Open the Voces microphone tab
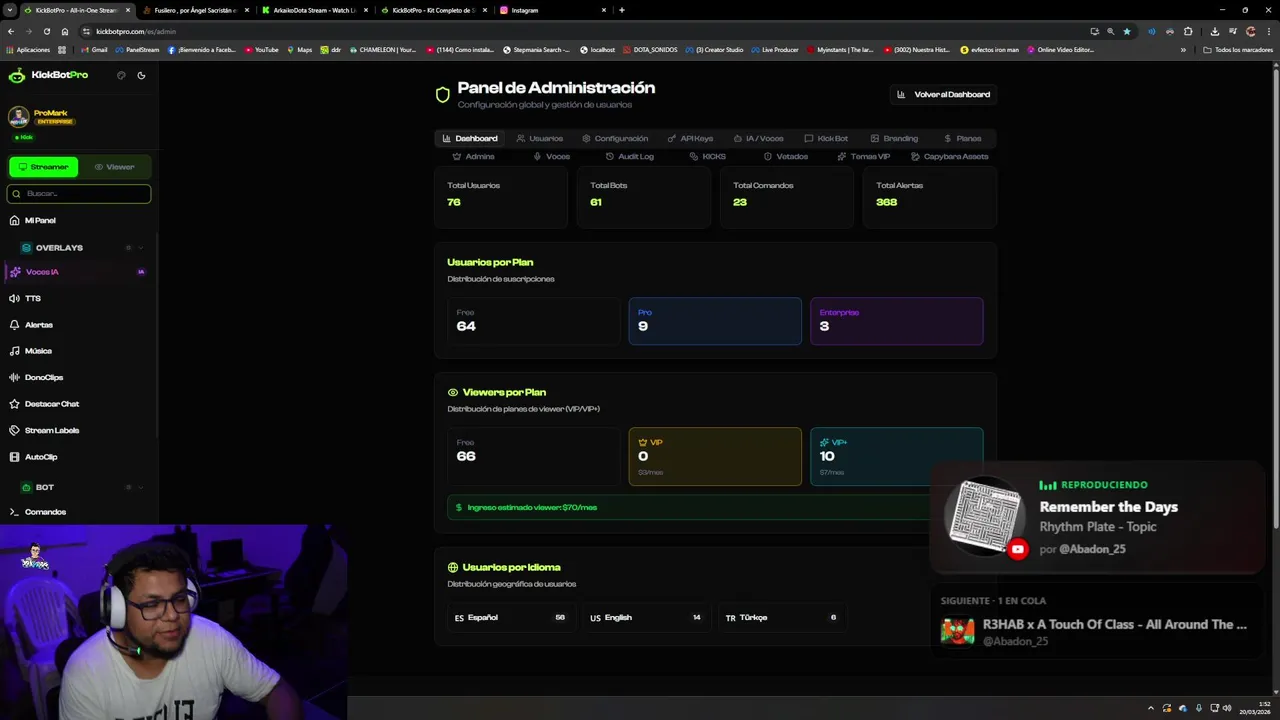 point(551,156)
